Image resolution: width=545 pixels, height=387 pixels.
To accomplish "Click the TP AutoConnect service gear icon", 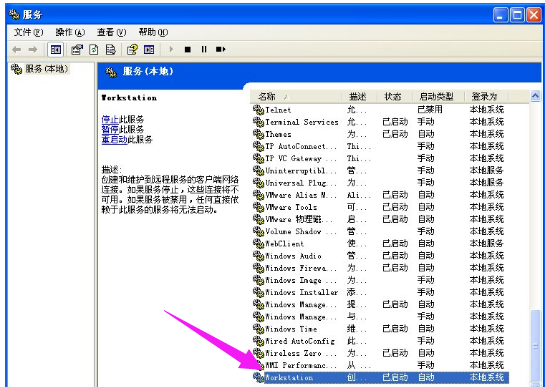I will (x=258, y=146).
